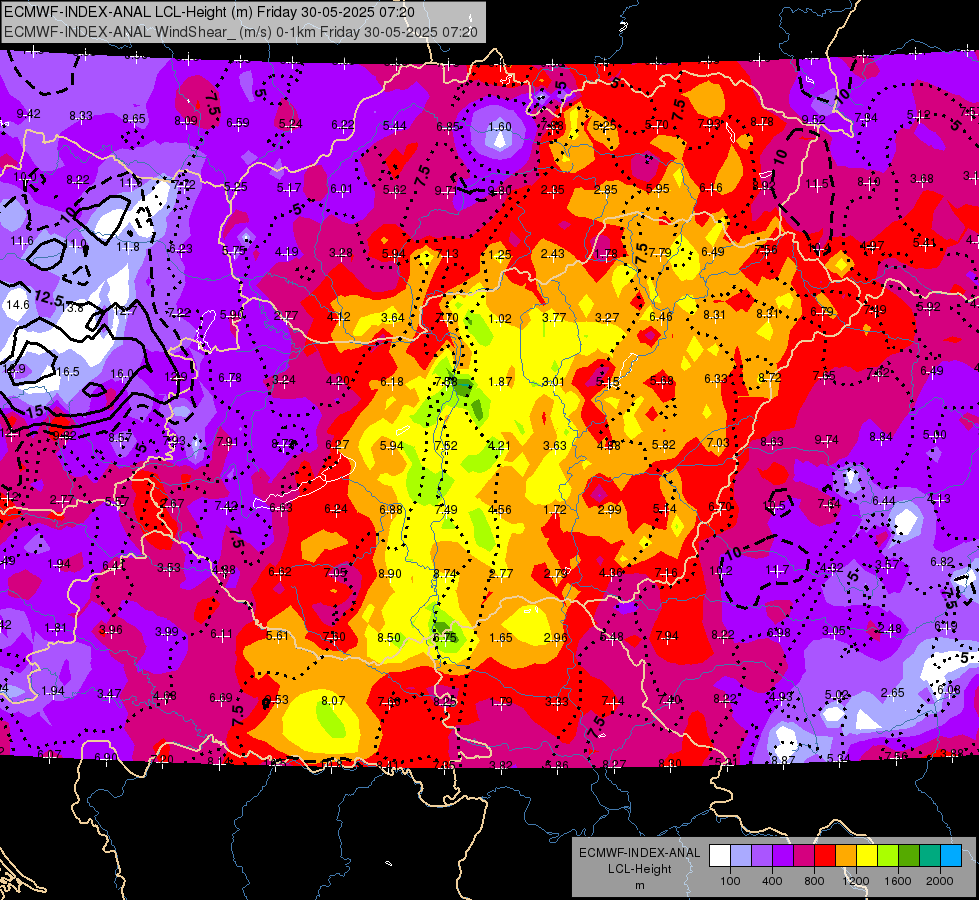Viewport: 979px width, 900px height.
Task: Click the shear value 7.52
Action: tap(446, 445)
